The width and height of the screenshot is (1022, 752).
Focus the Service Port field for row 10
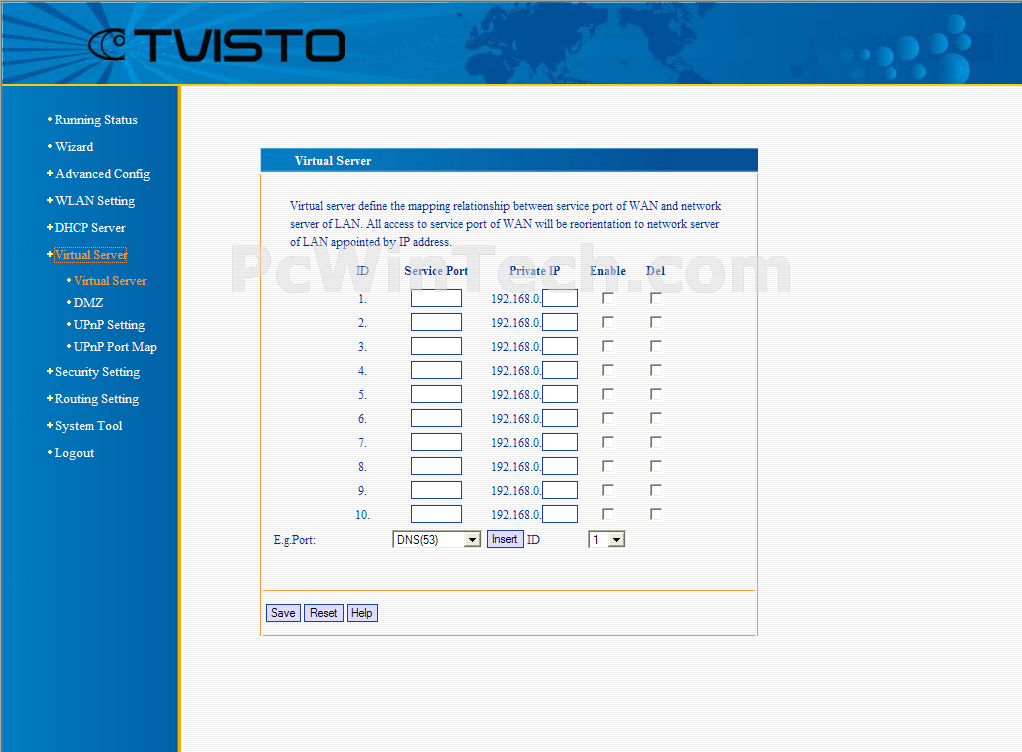coord(436,514)
